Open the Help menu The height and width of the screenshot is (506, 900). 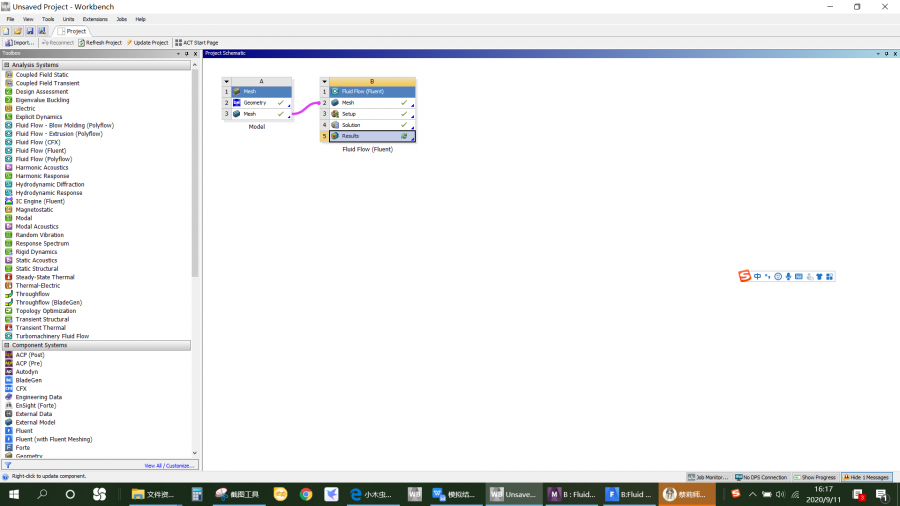click(x=141, y=19)
